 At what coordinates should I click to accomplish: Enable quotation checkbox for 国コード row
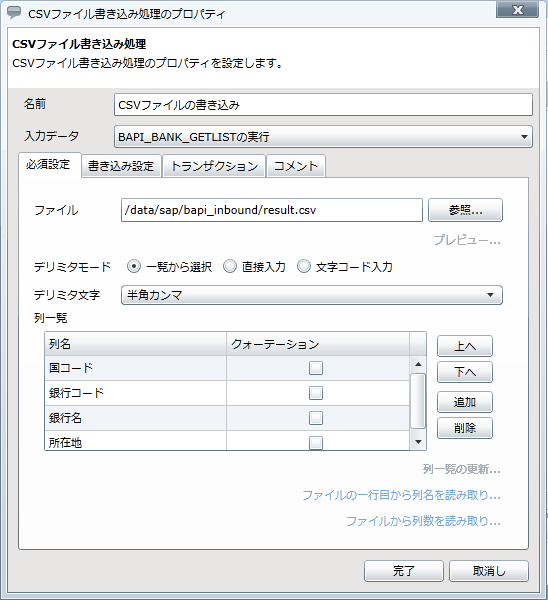click(x=316, y=368)
